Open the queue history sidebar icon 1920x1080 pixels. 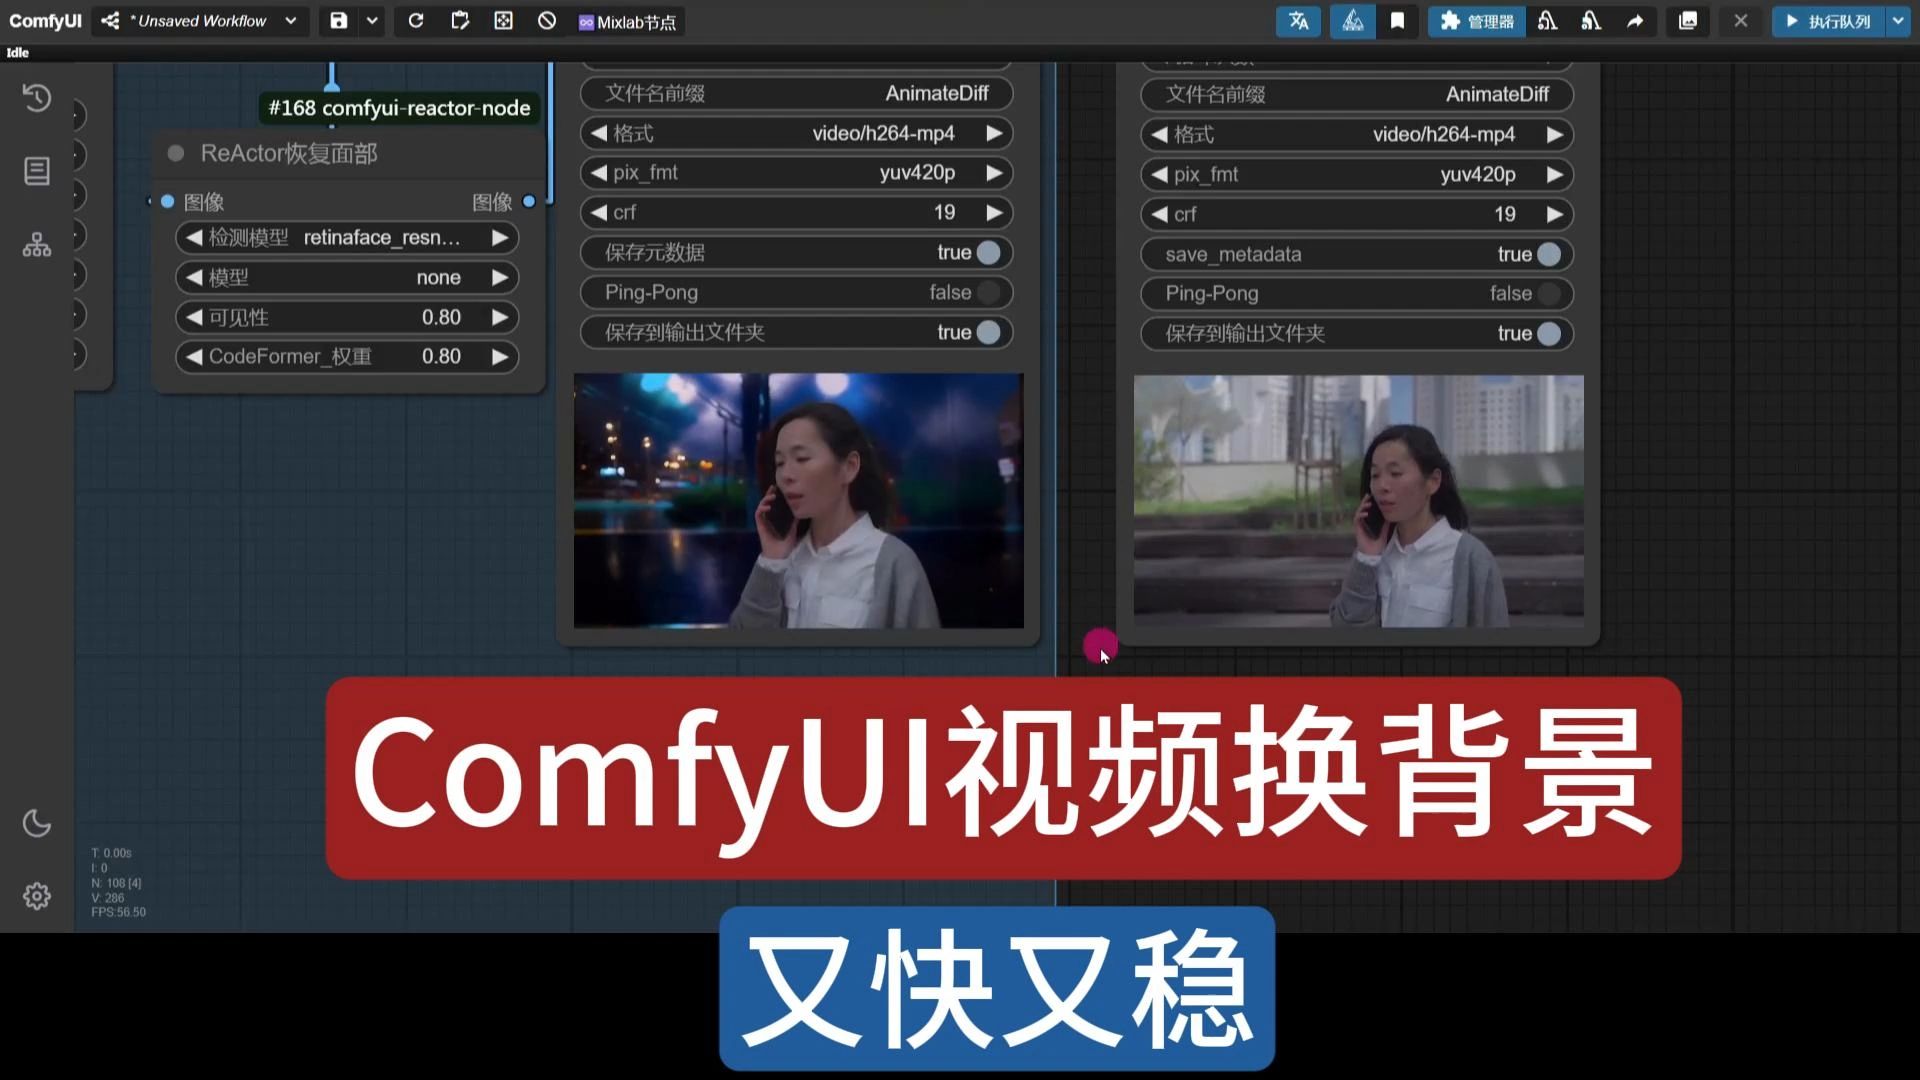pyautogui.click(x=37, y=97)
